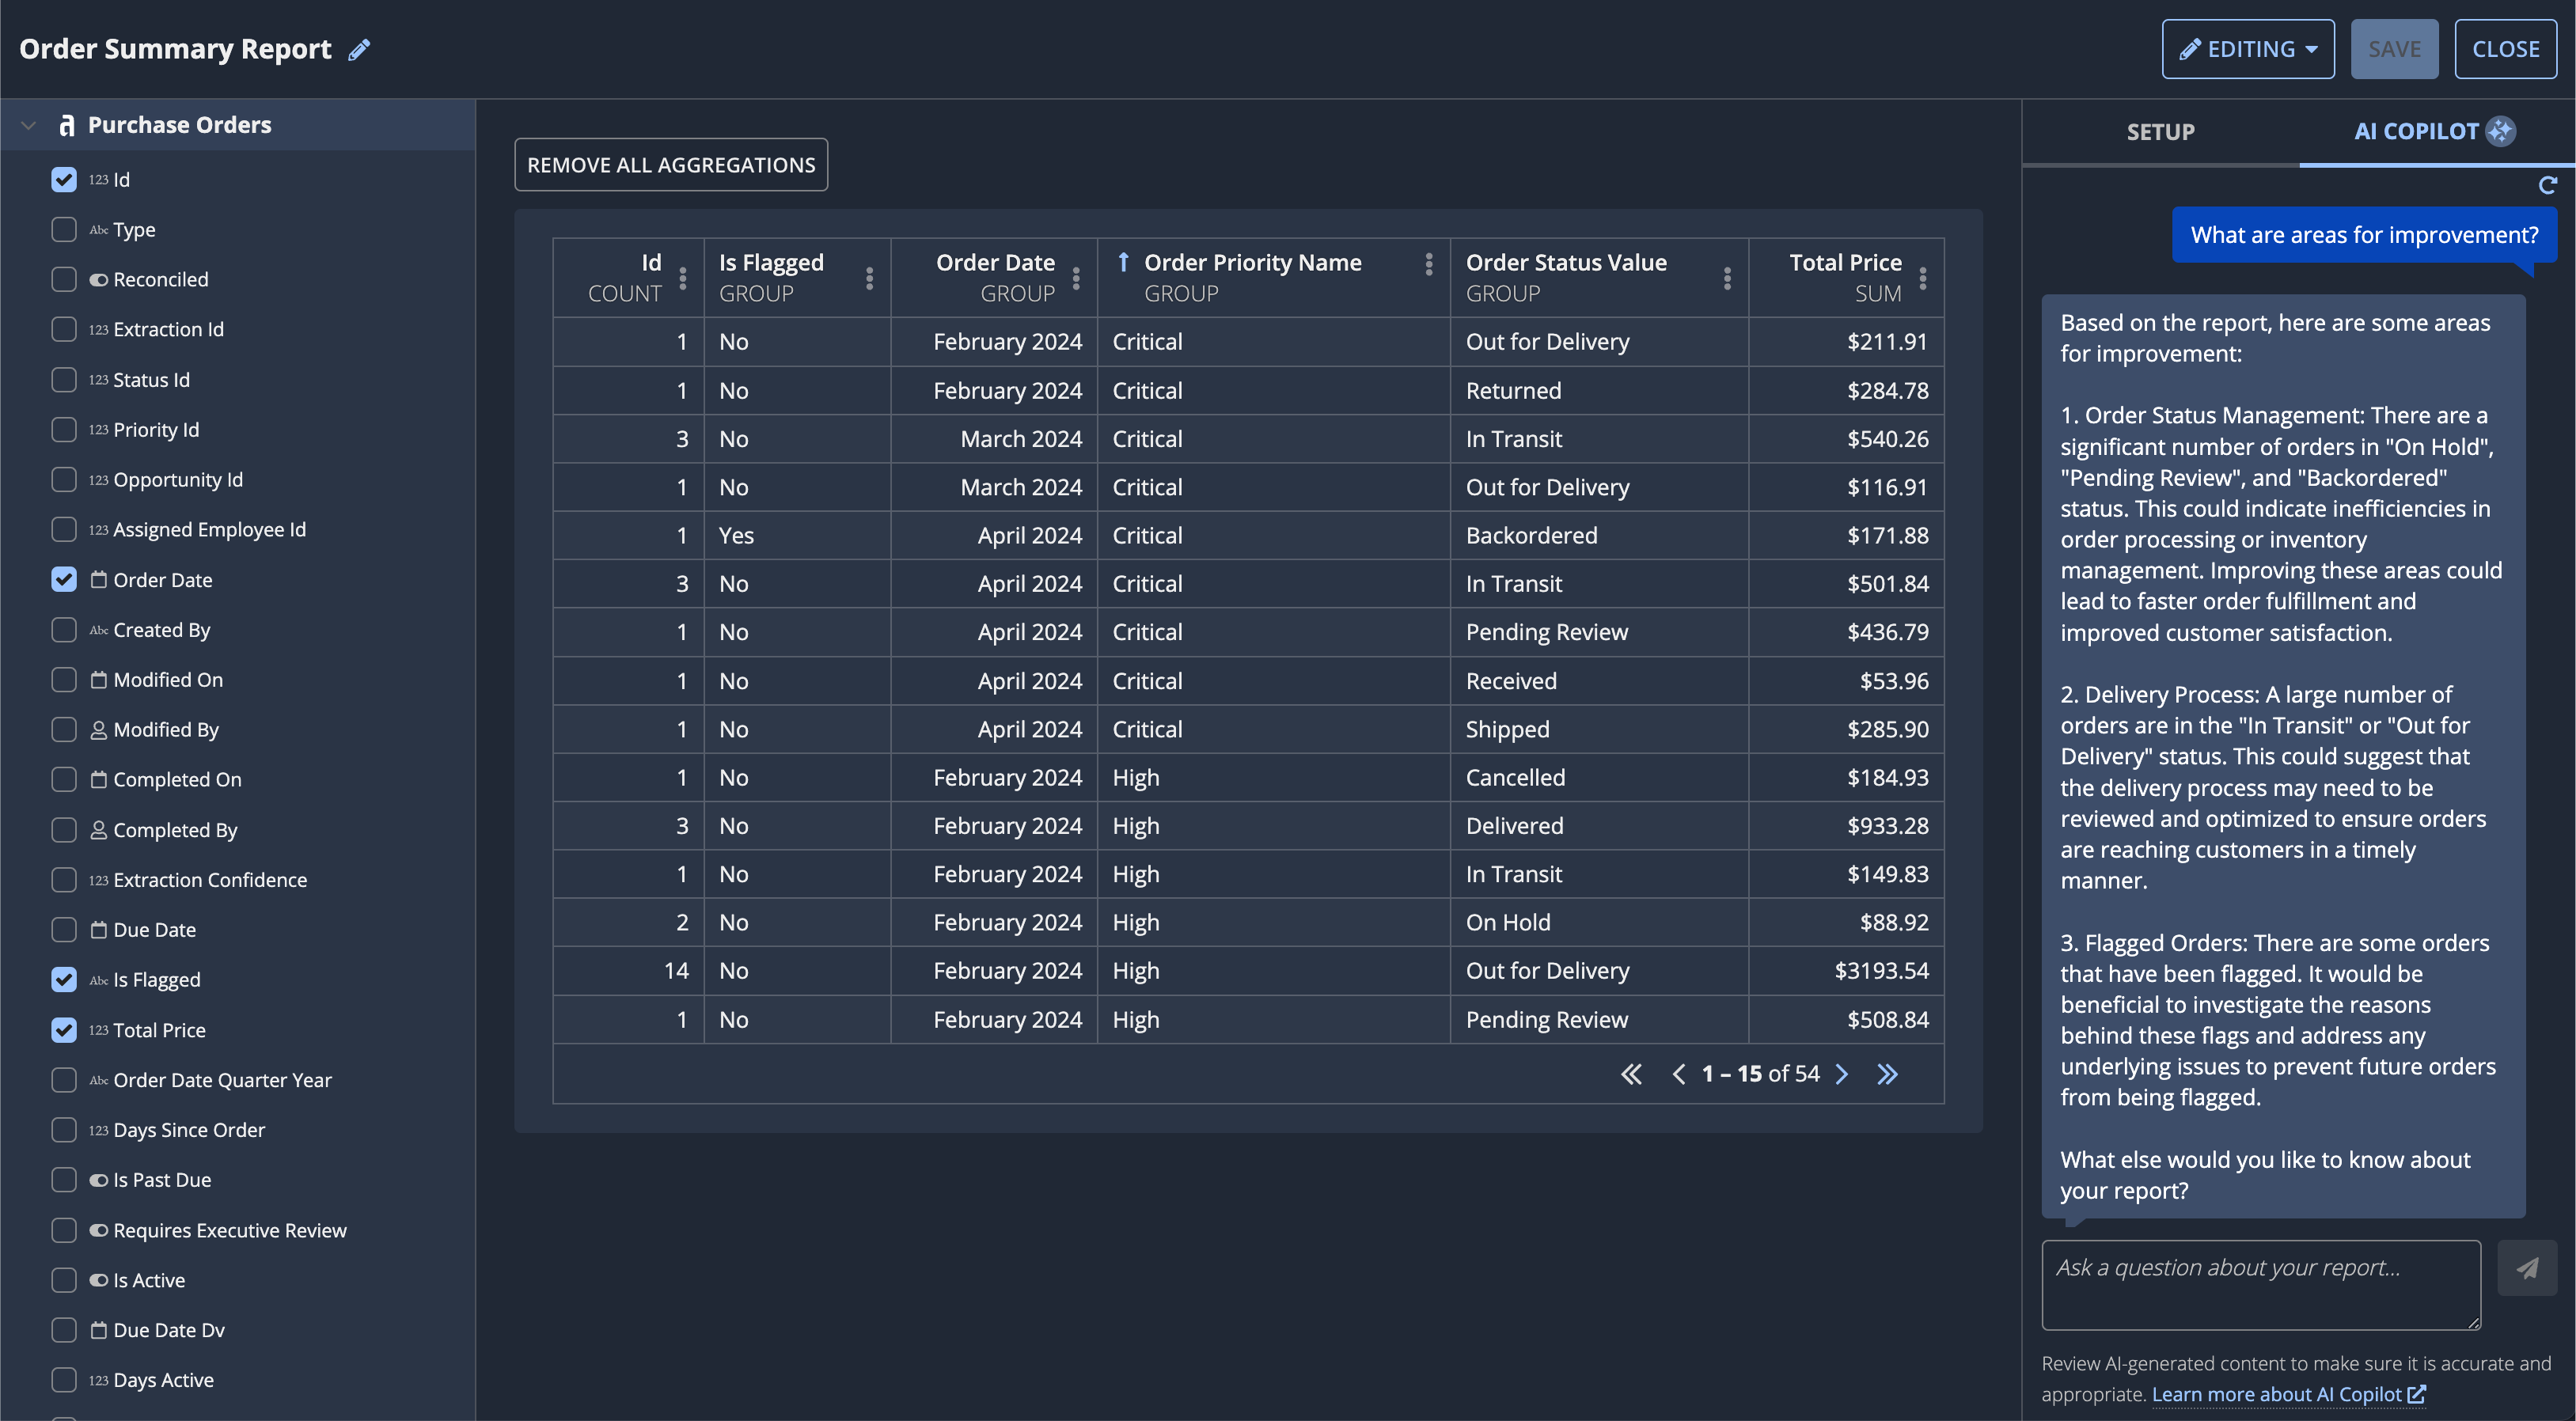The width and height of the screenshot is (2576, 1421).
Task: Open the Order Priority Name column menu
Action: coord(1429,264)
